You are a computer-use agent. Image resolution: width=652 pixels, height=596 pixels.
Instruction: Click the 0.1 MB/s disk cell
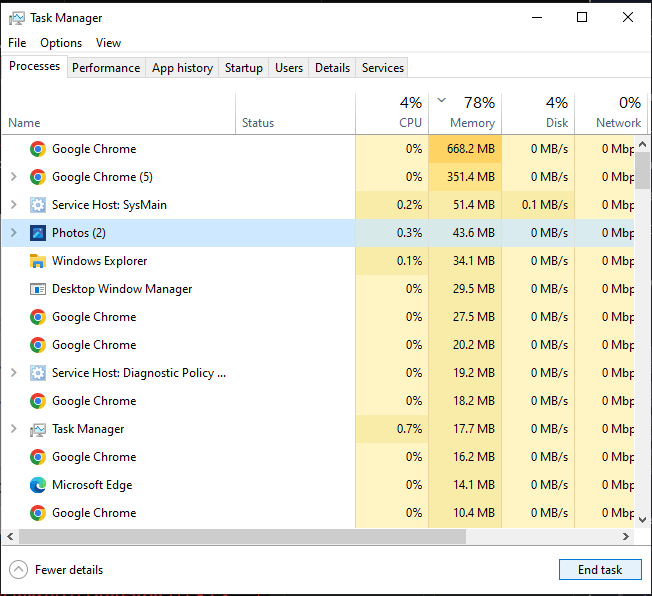pos(538,205)
